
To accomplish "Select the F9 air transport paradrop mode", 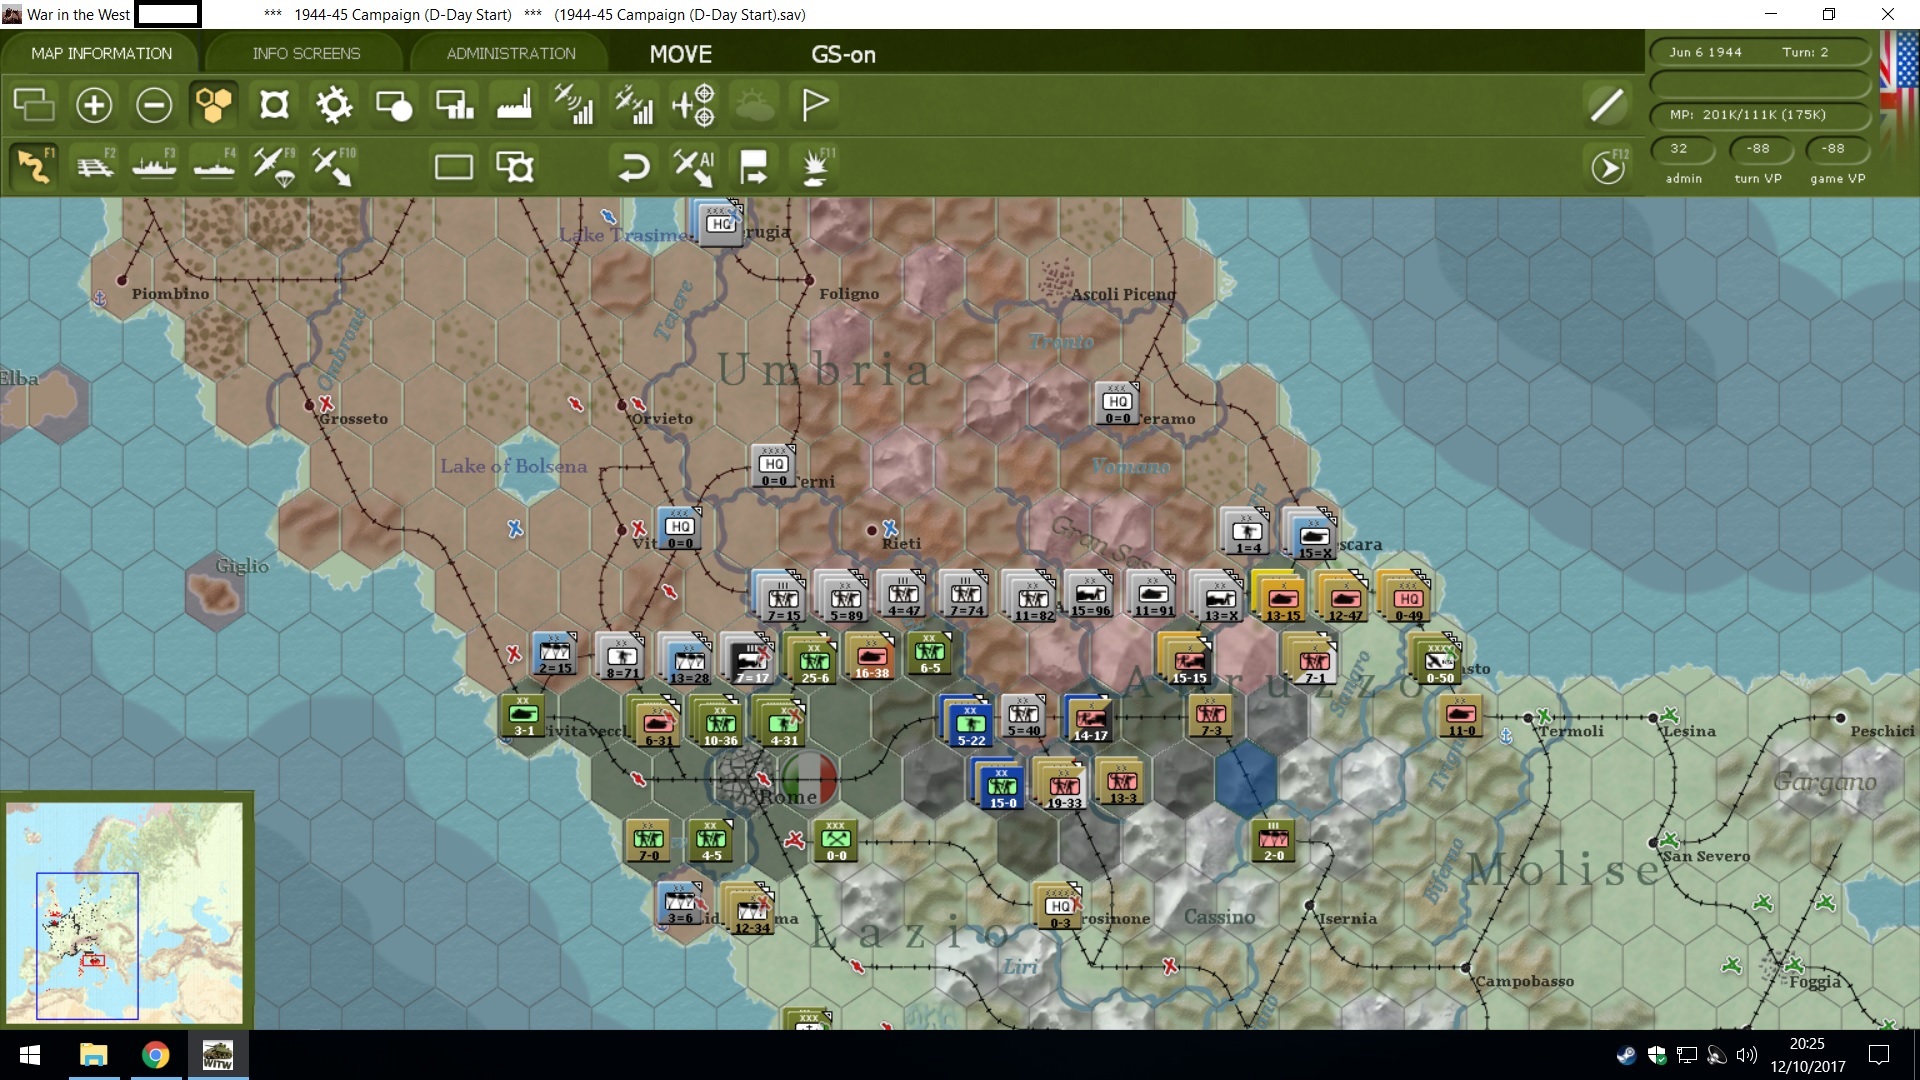I will pyautogui.click(x=274, y=166).
